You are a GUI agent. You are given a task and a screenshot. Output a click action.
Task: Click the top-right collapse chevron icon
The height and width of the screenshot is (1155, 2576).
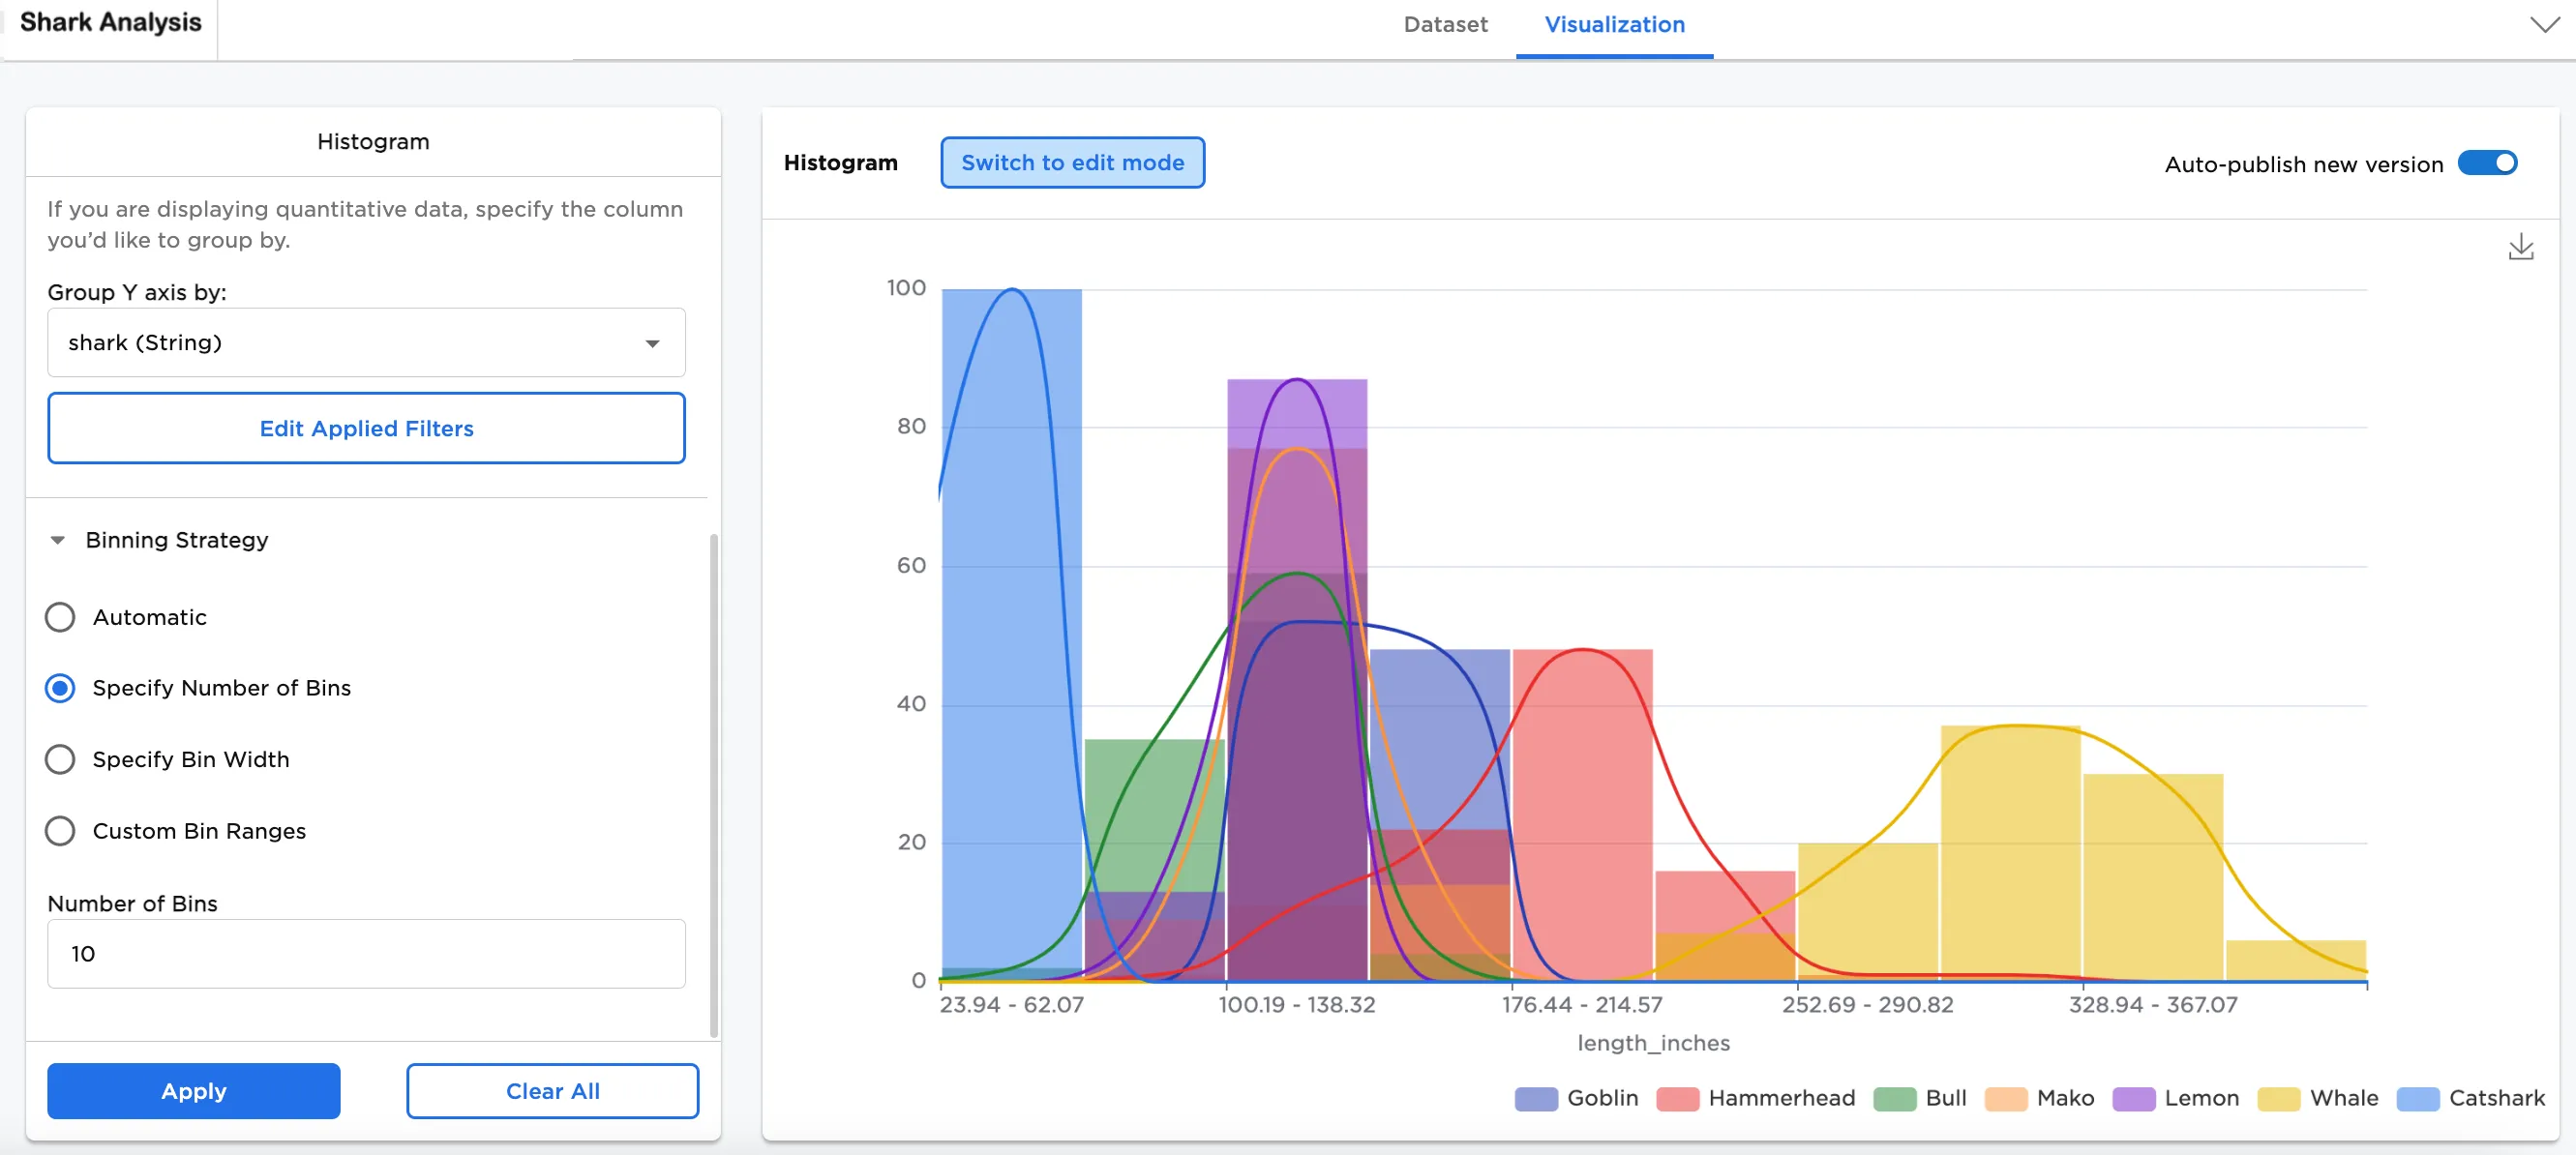pos(2544,24)
